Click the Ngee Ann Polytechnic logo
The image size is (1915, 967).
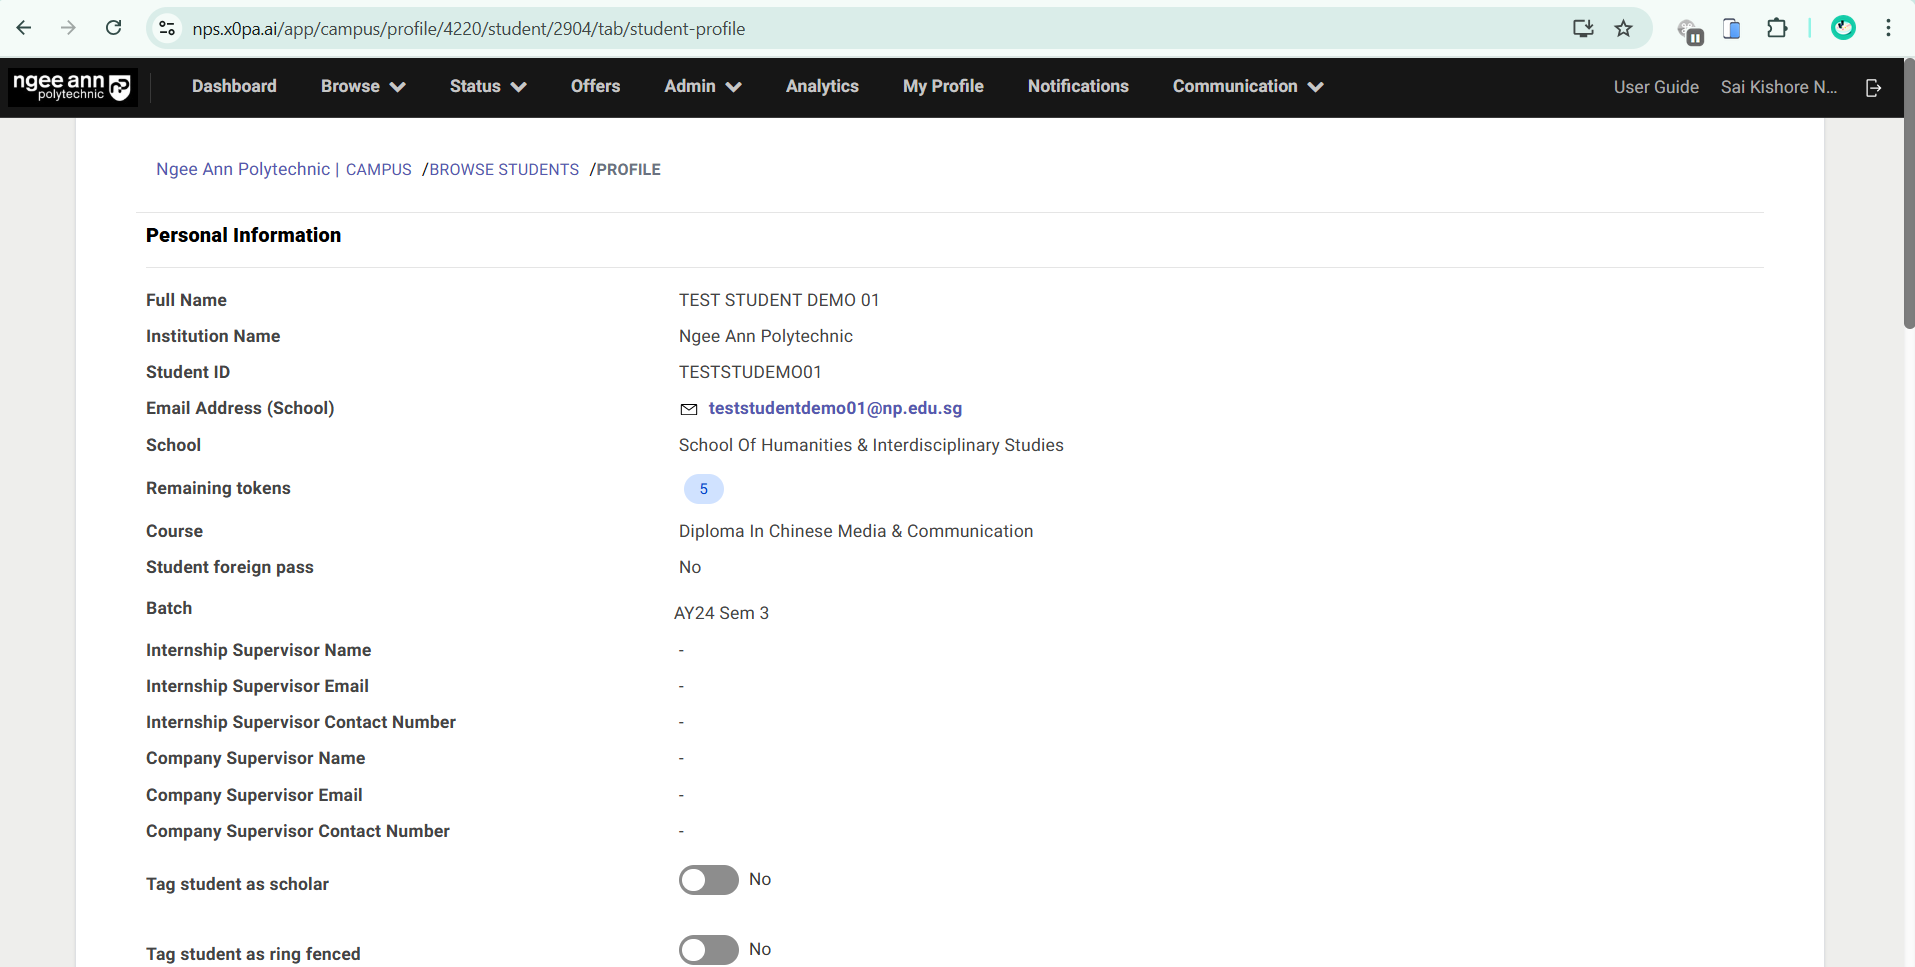[72, 87]
